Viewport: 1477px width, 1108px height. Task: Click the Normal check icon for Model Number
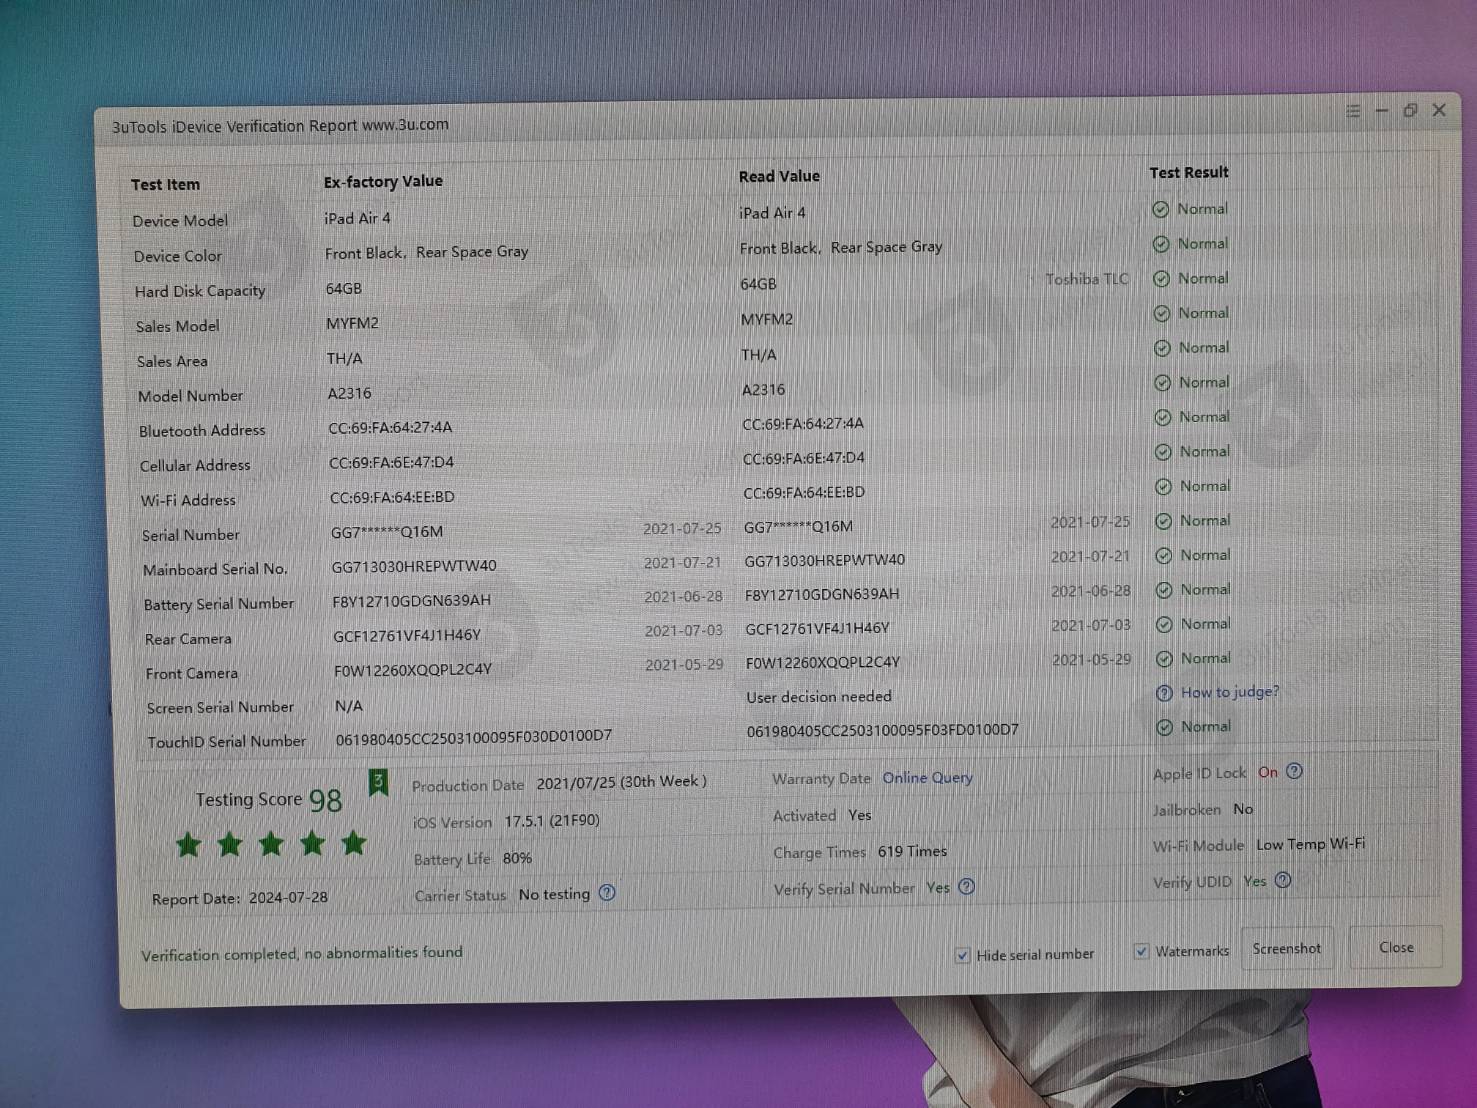(x=1162, y=383)
